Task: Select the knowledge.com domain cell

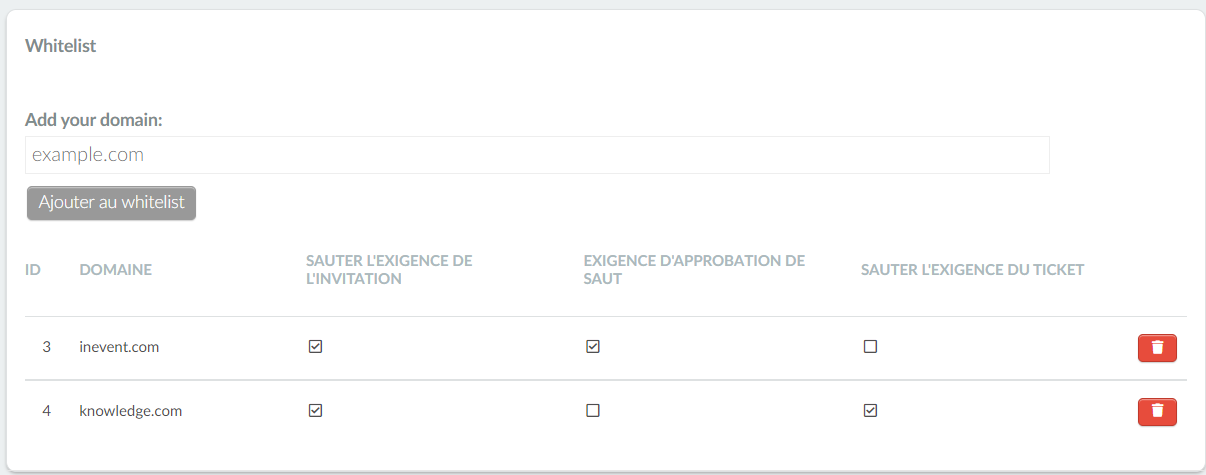Action: pos(131,411)
